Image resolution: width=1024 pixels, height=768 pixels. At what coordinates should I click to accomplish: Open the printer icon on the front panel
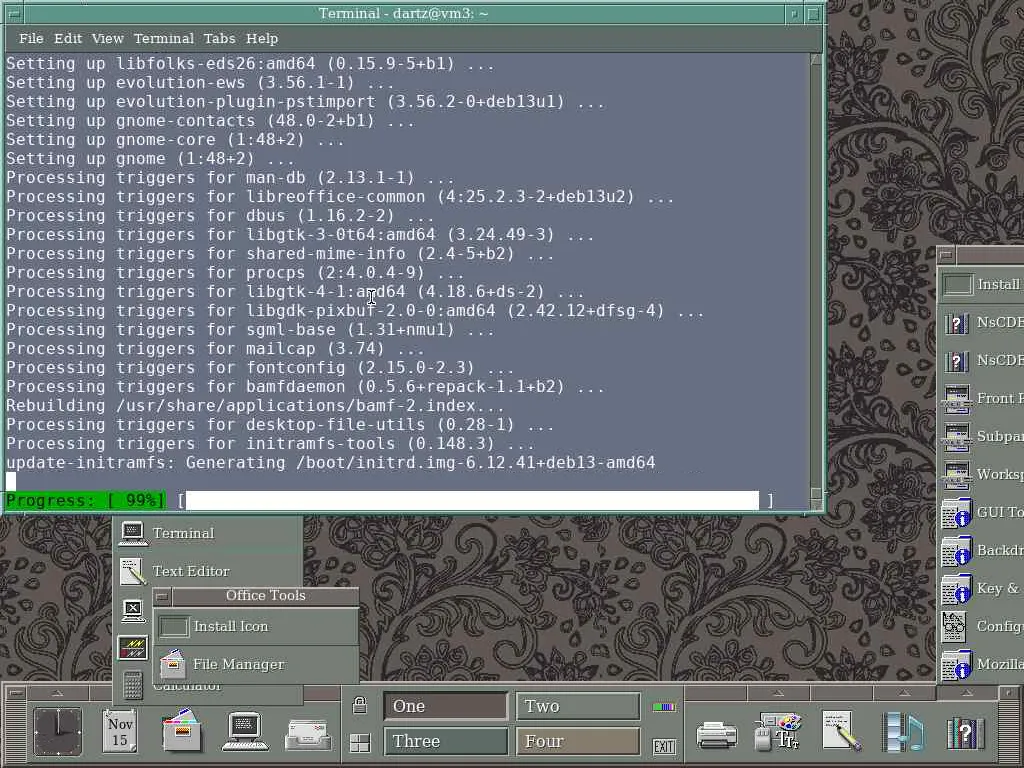716,734
